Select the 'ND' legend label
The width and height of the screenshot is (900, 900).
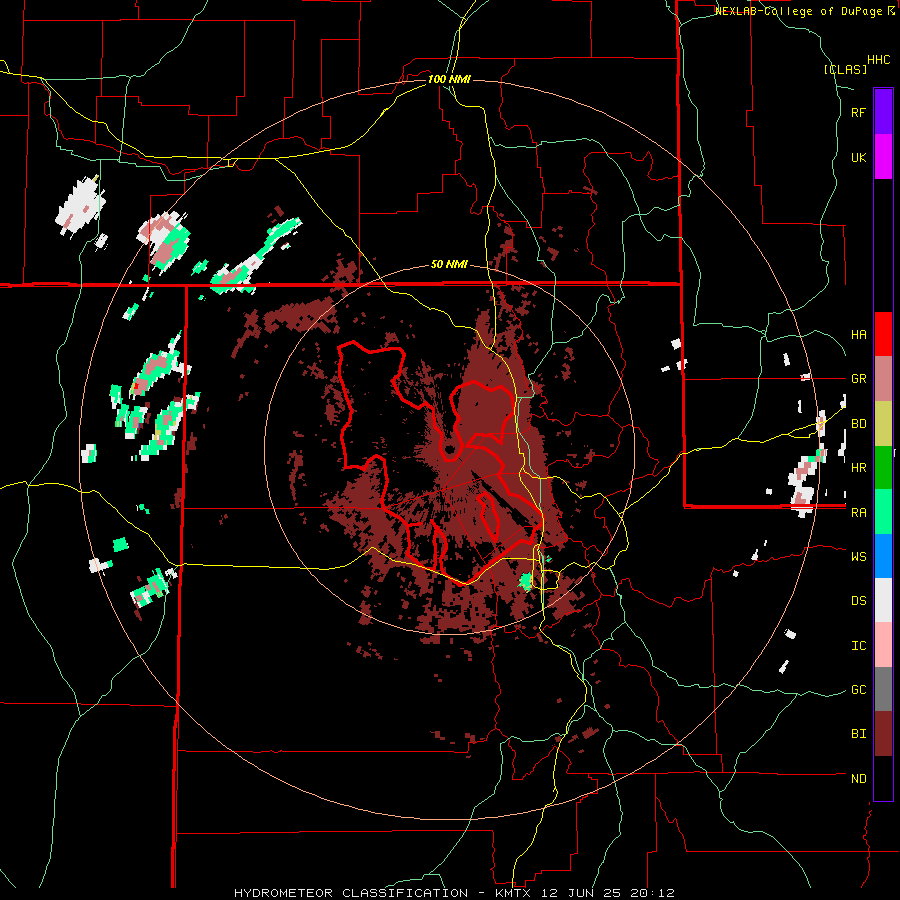point(858,778)
